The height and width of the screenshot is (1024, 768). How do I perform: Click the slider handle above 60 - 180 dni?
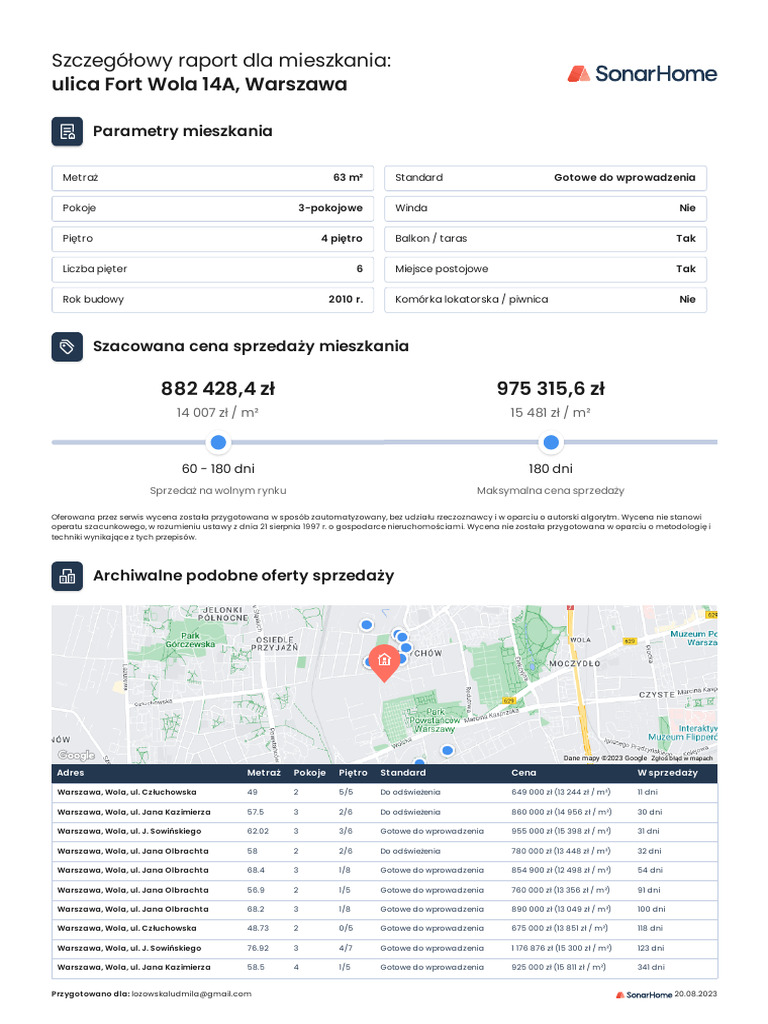click(x=218, y=442)
